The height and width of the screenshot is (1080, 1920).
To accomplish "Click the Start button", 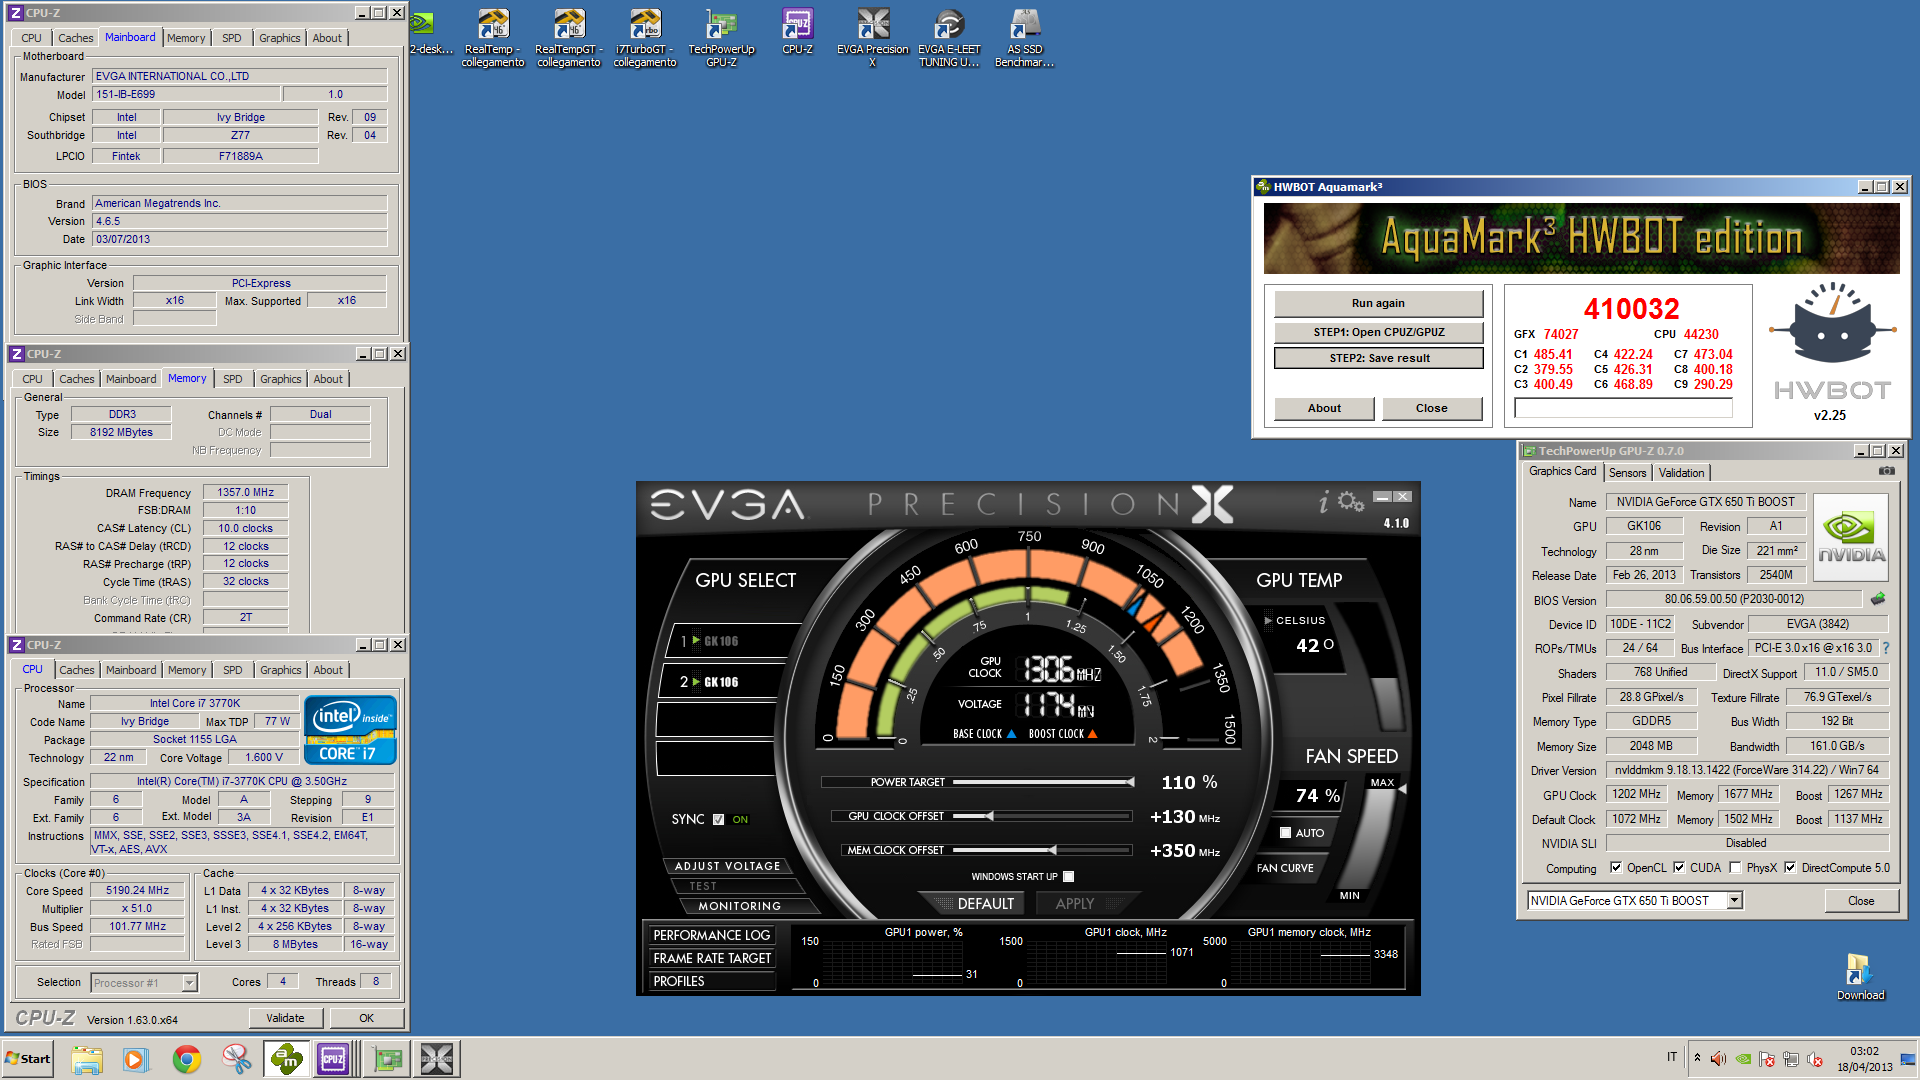I will pos(28,1059).
